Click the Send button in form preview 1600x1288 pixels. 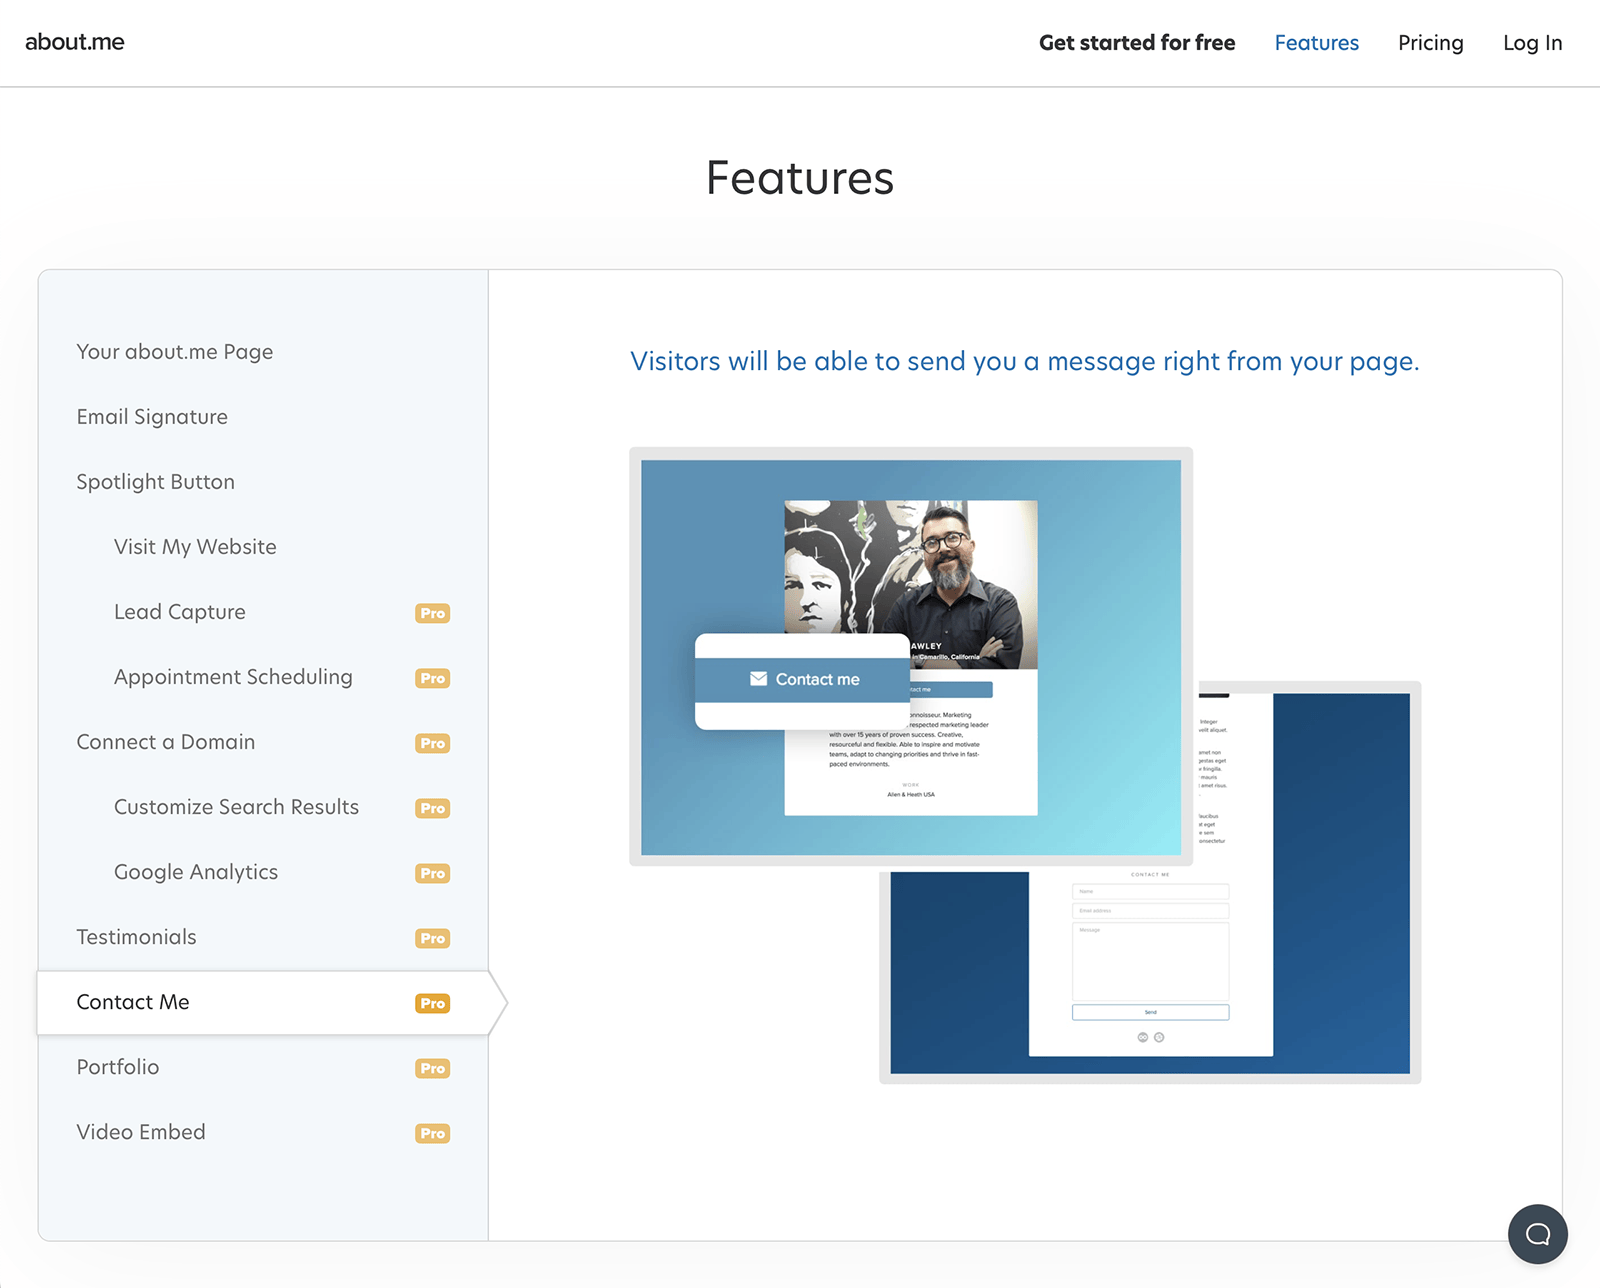[1150, 1012]
